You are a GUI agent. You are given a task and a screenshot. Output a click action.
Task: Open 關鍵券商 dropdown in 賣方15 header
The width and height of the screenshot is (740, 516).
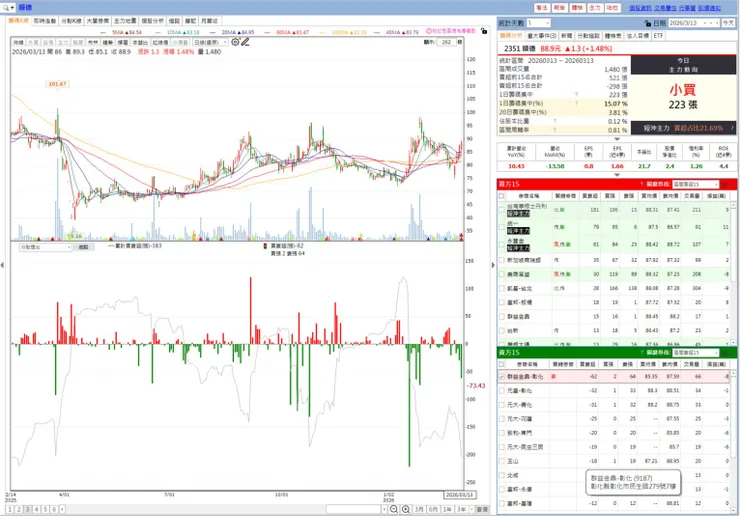(695, 353)
